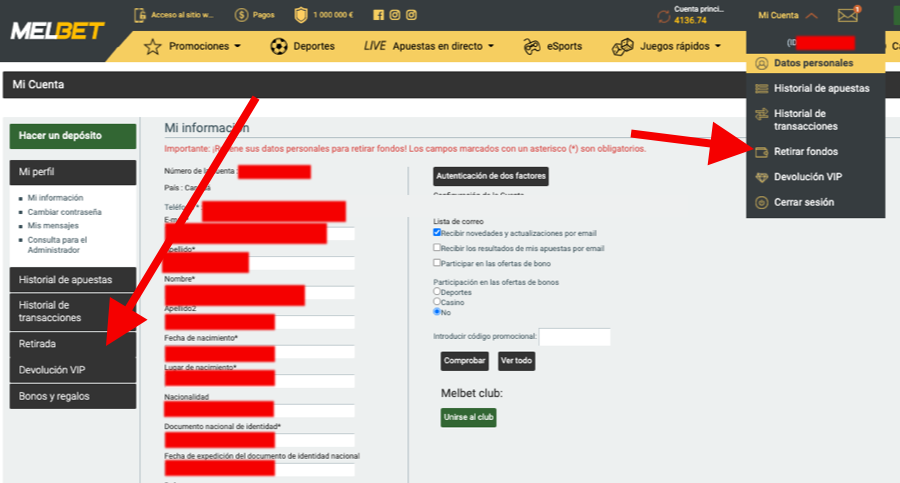Click the Melbet logo
The height and width of the screenshot is (483, 900).
(x=58, y=30)
